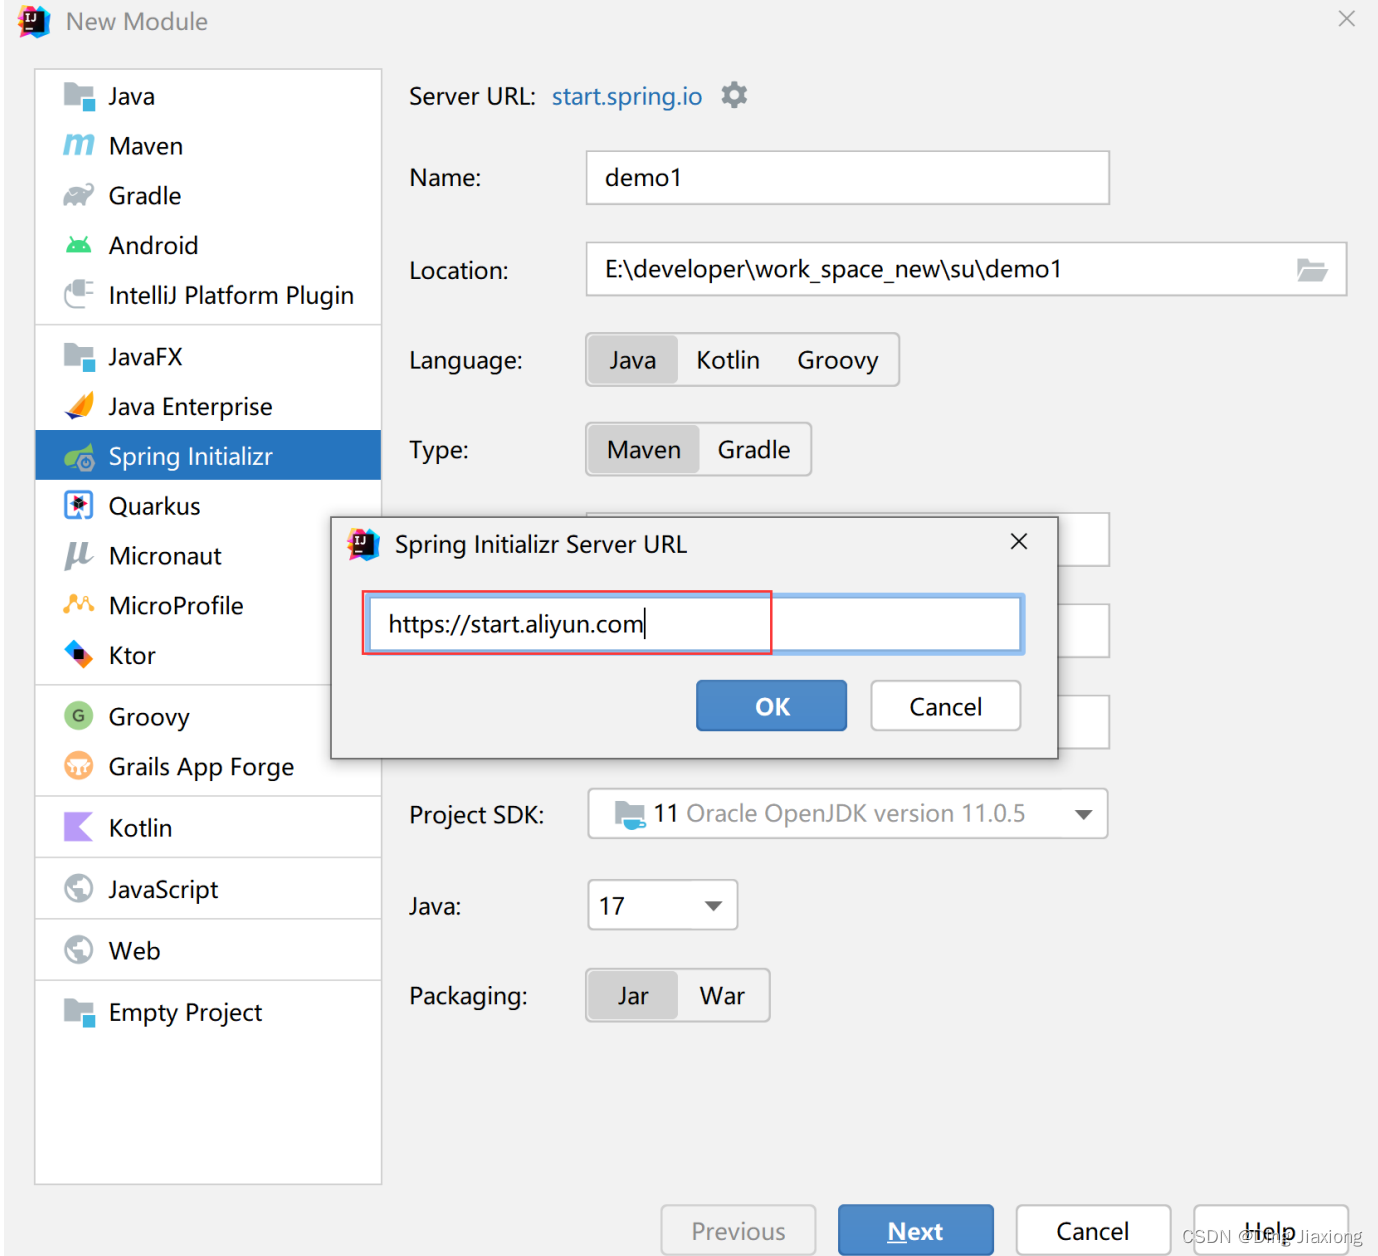Select Quarkus module type label

click(x=154, y=506)
